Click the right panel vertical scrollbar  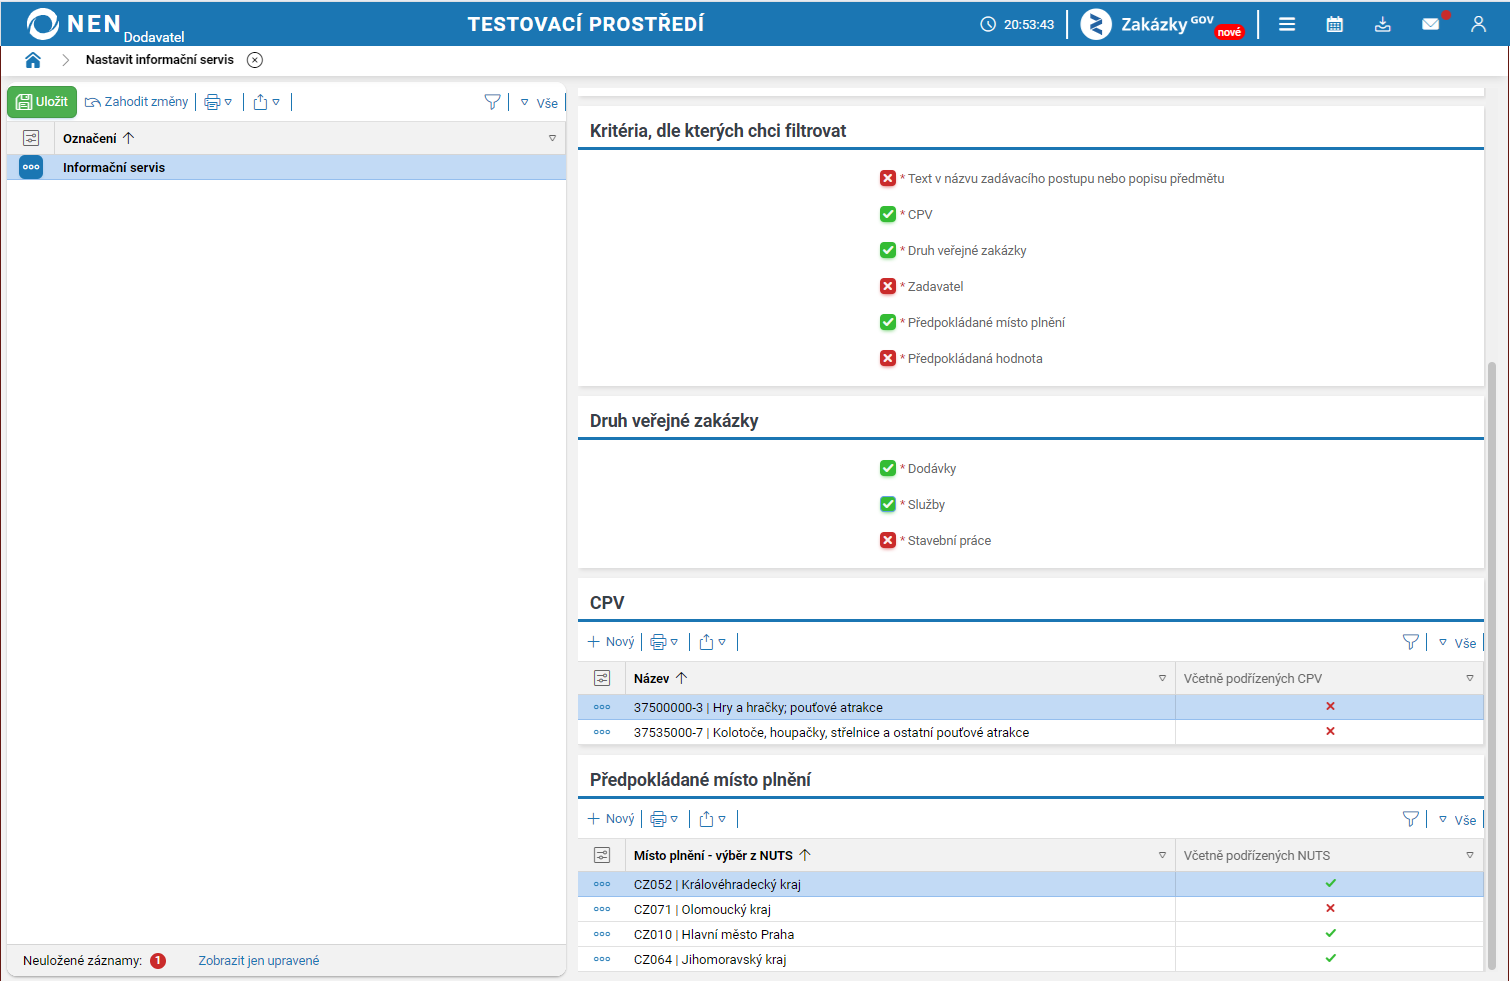1492,665
